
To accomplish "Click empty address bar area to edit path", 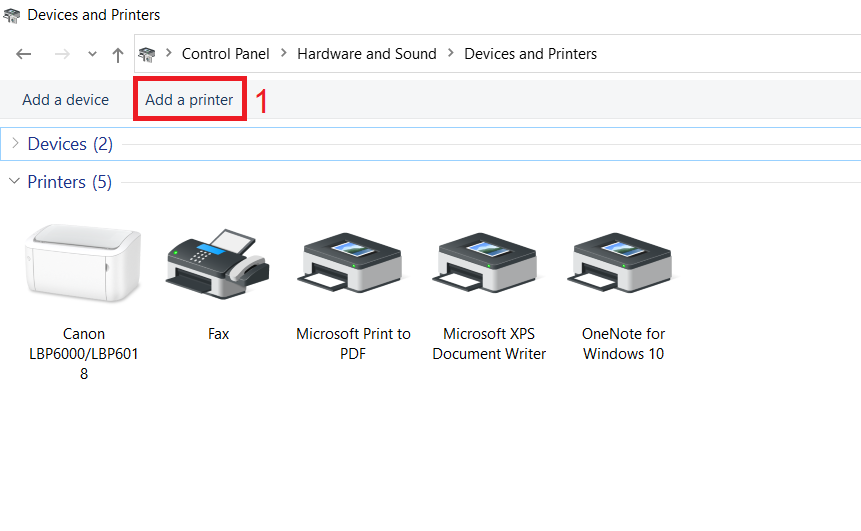I will tap(730, 54).
